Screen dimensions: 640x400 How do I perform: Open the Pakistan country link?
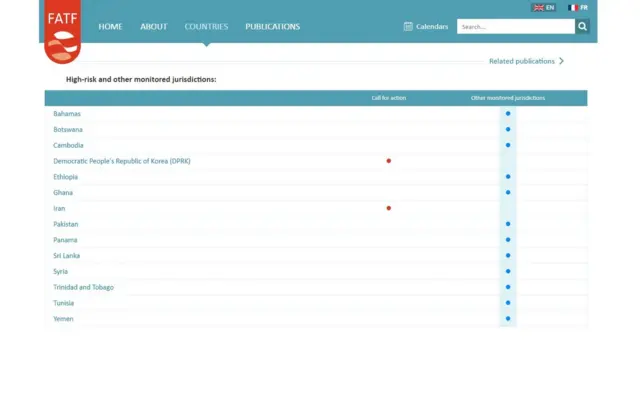coord(66,224)
